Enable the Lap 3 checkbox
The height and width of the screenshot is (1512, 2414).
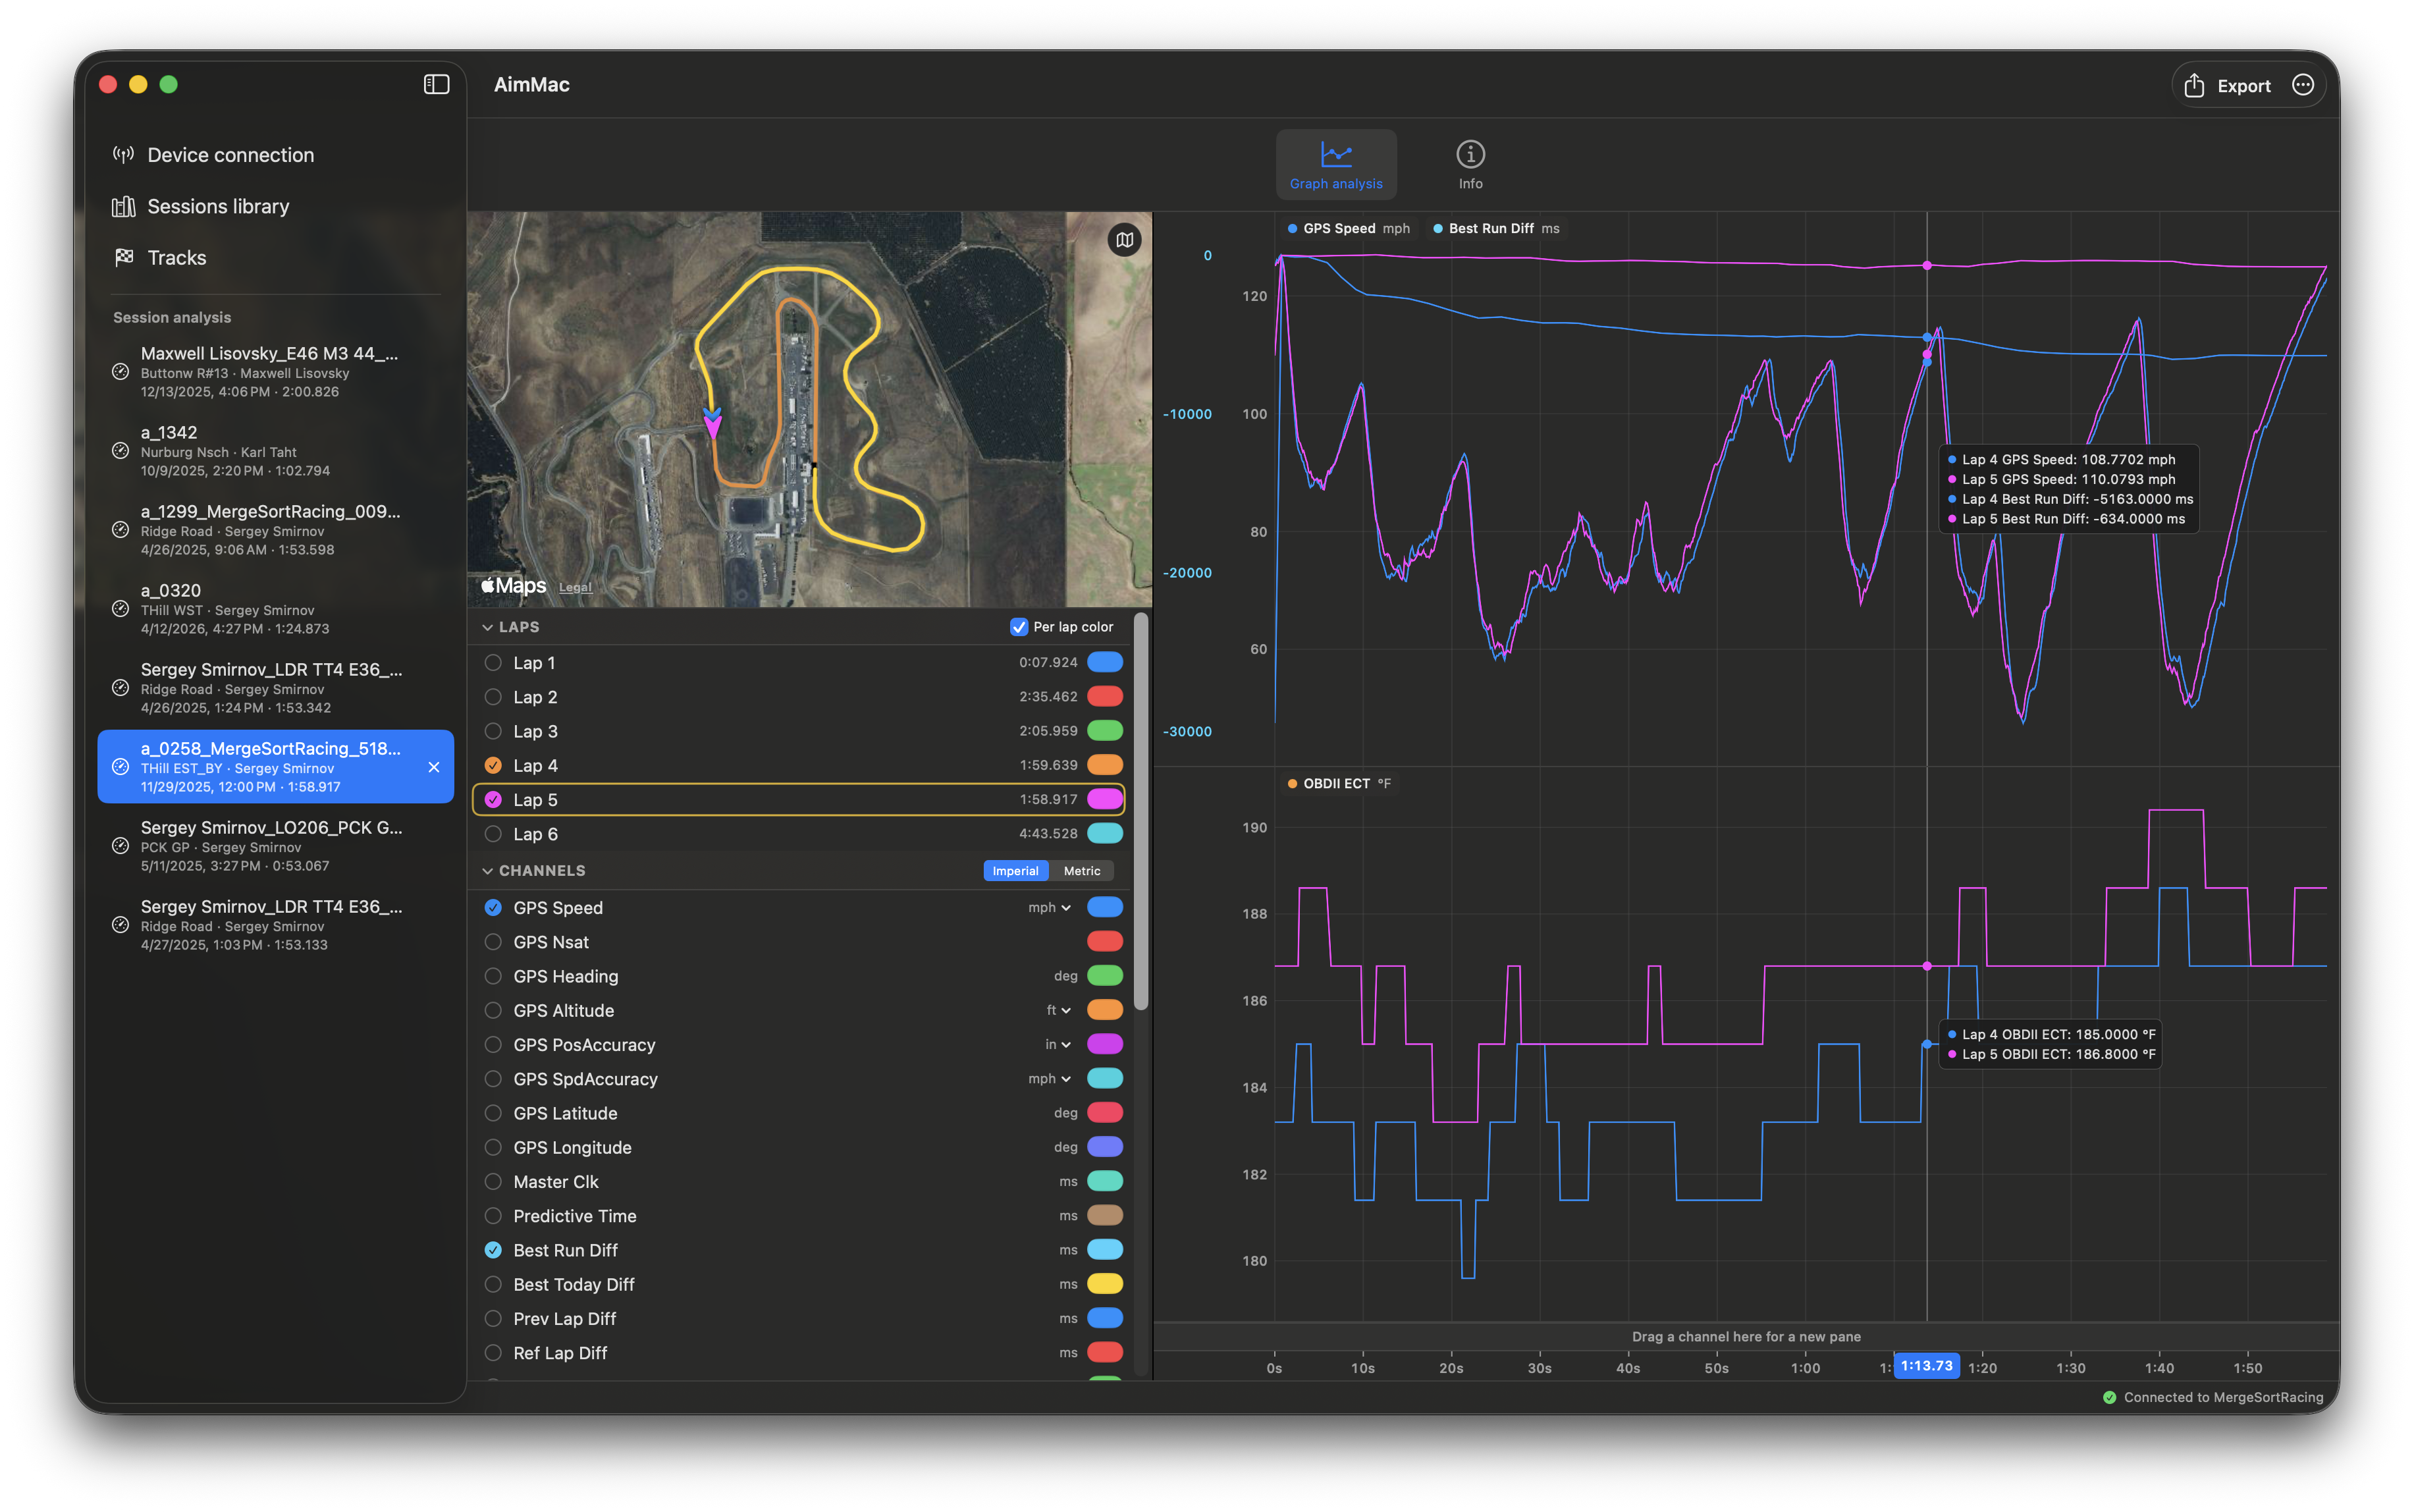point(493,731)
